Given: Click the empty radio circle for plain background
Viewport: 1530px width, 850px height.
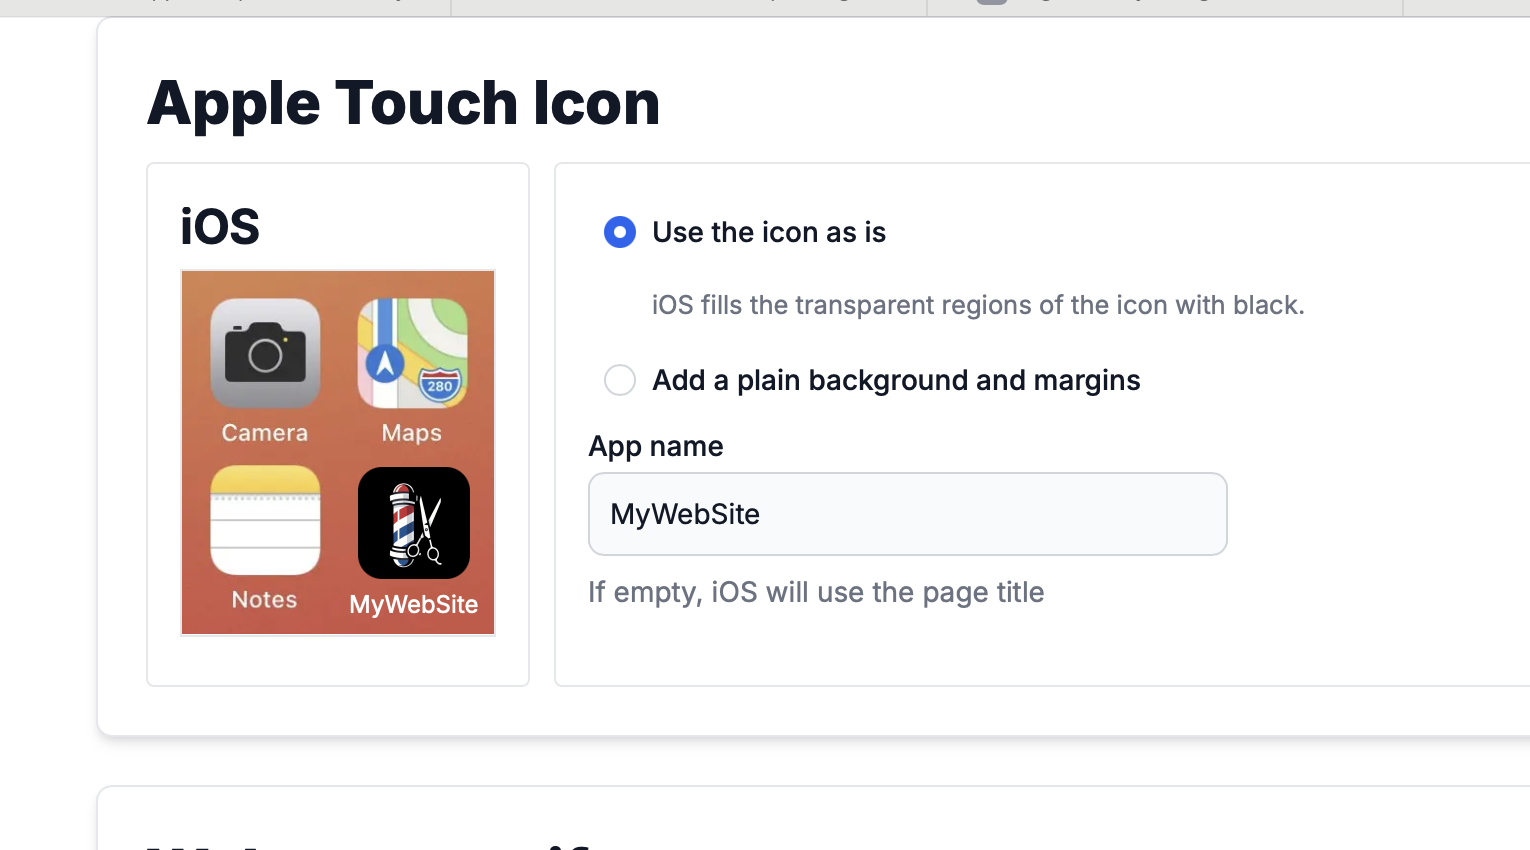Looking at the screenshot, I should tap(620, 380).
